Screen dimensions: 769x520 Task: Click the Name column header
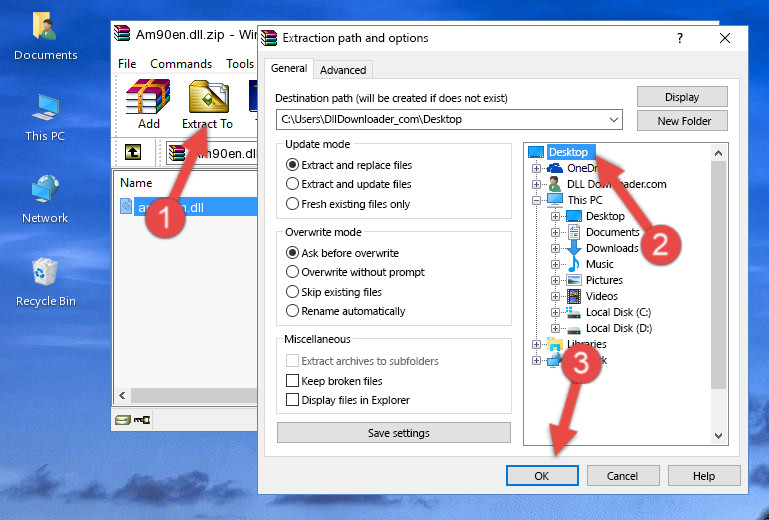tap(136, 182)
